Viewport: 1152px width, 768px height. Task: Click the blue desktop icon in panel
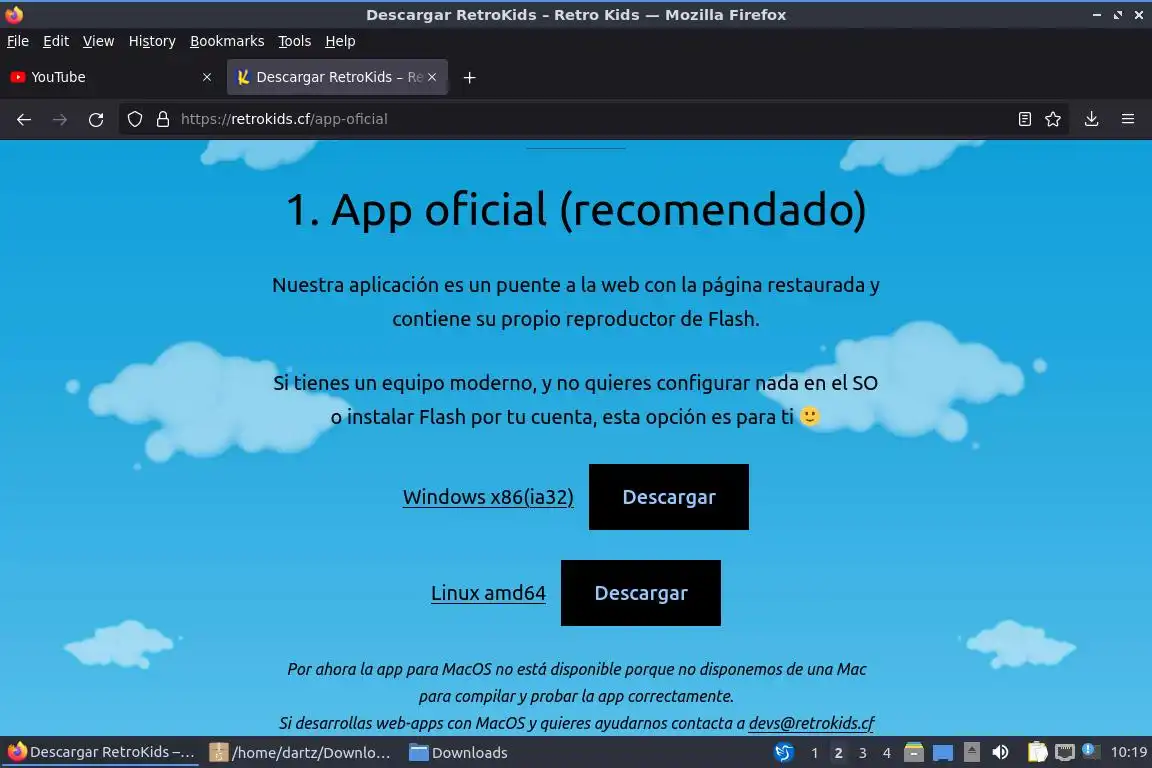point(943,753)
